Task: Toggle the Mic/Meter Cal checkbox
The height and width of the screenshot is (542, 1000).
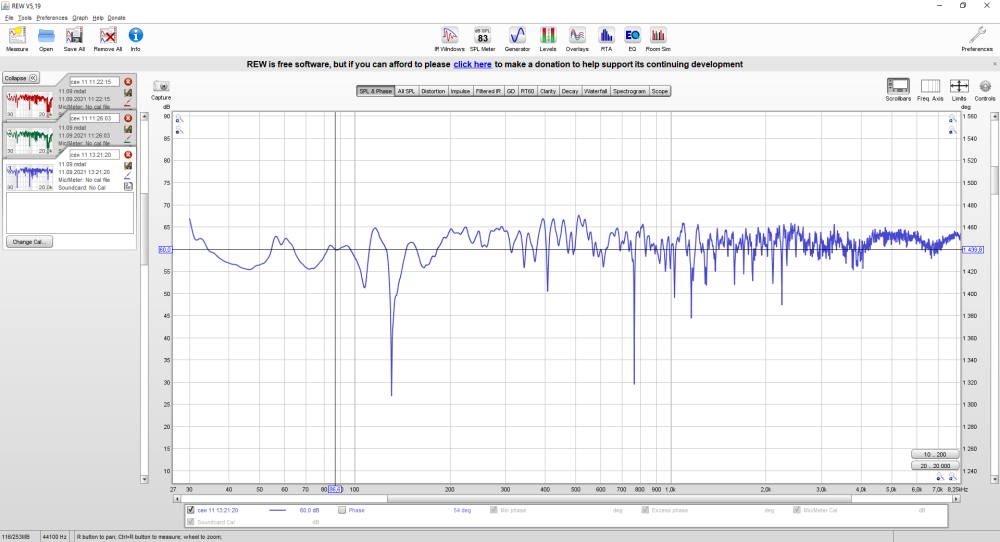Action: click(x=797, y=510)
